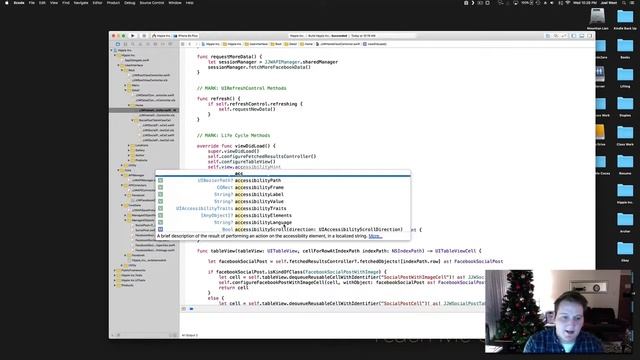
Task: Open Kindle Back Up folder on desktop
Action: point(625,19)
